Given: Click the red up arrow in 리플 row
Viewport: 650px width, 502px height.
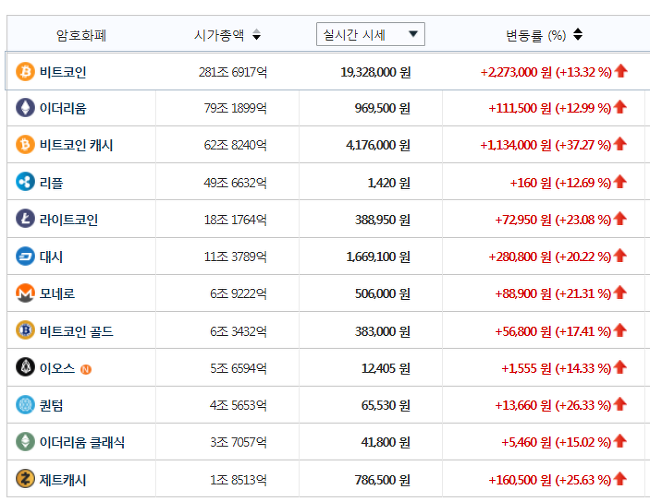Looking at the screenshot, I should pyautogui.click(x=620, y=181).
